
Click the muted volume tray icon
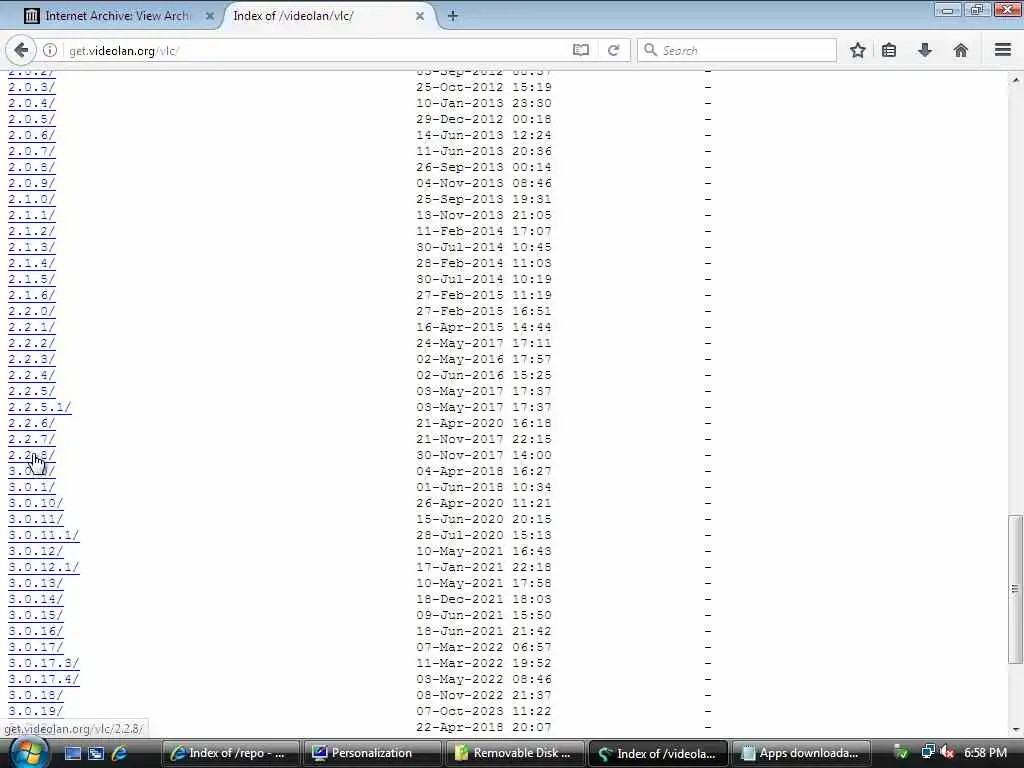[x=948, y=753]
